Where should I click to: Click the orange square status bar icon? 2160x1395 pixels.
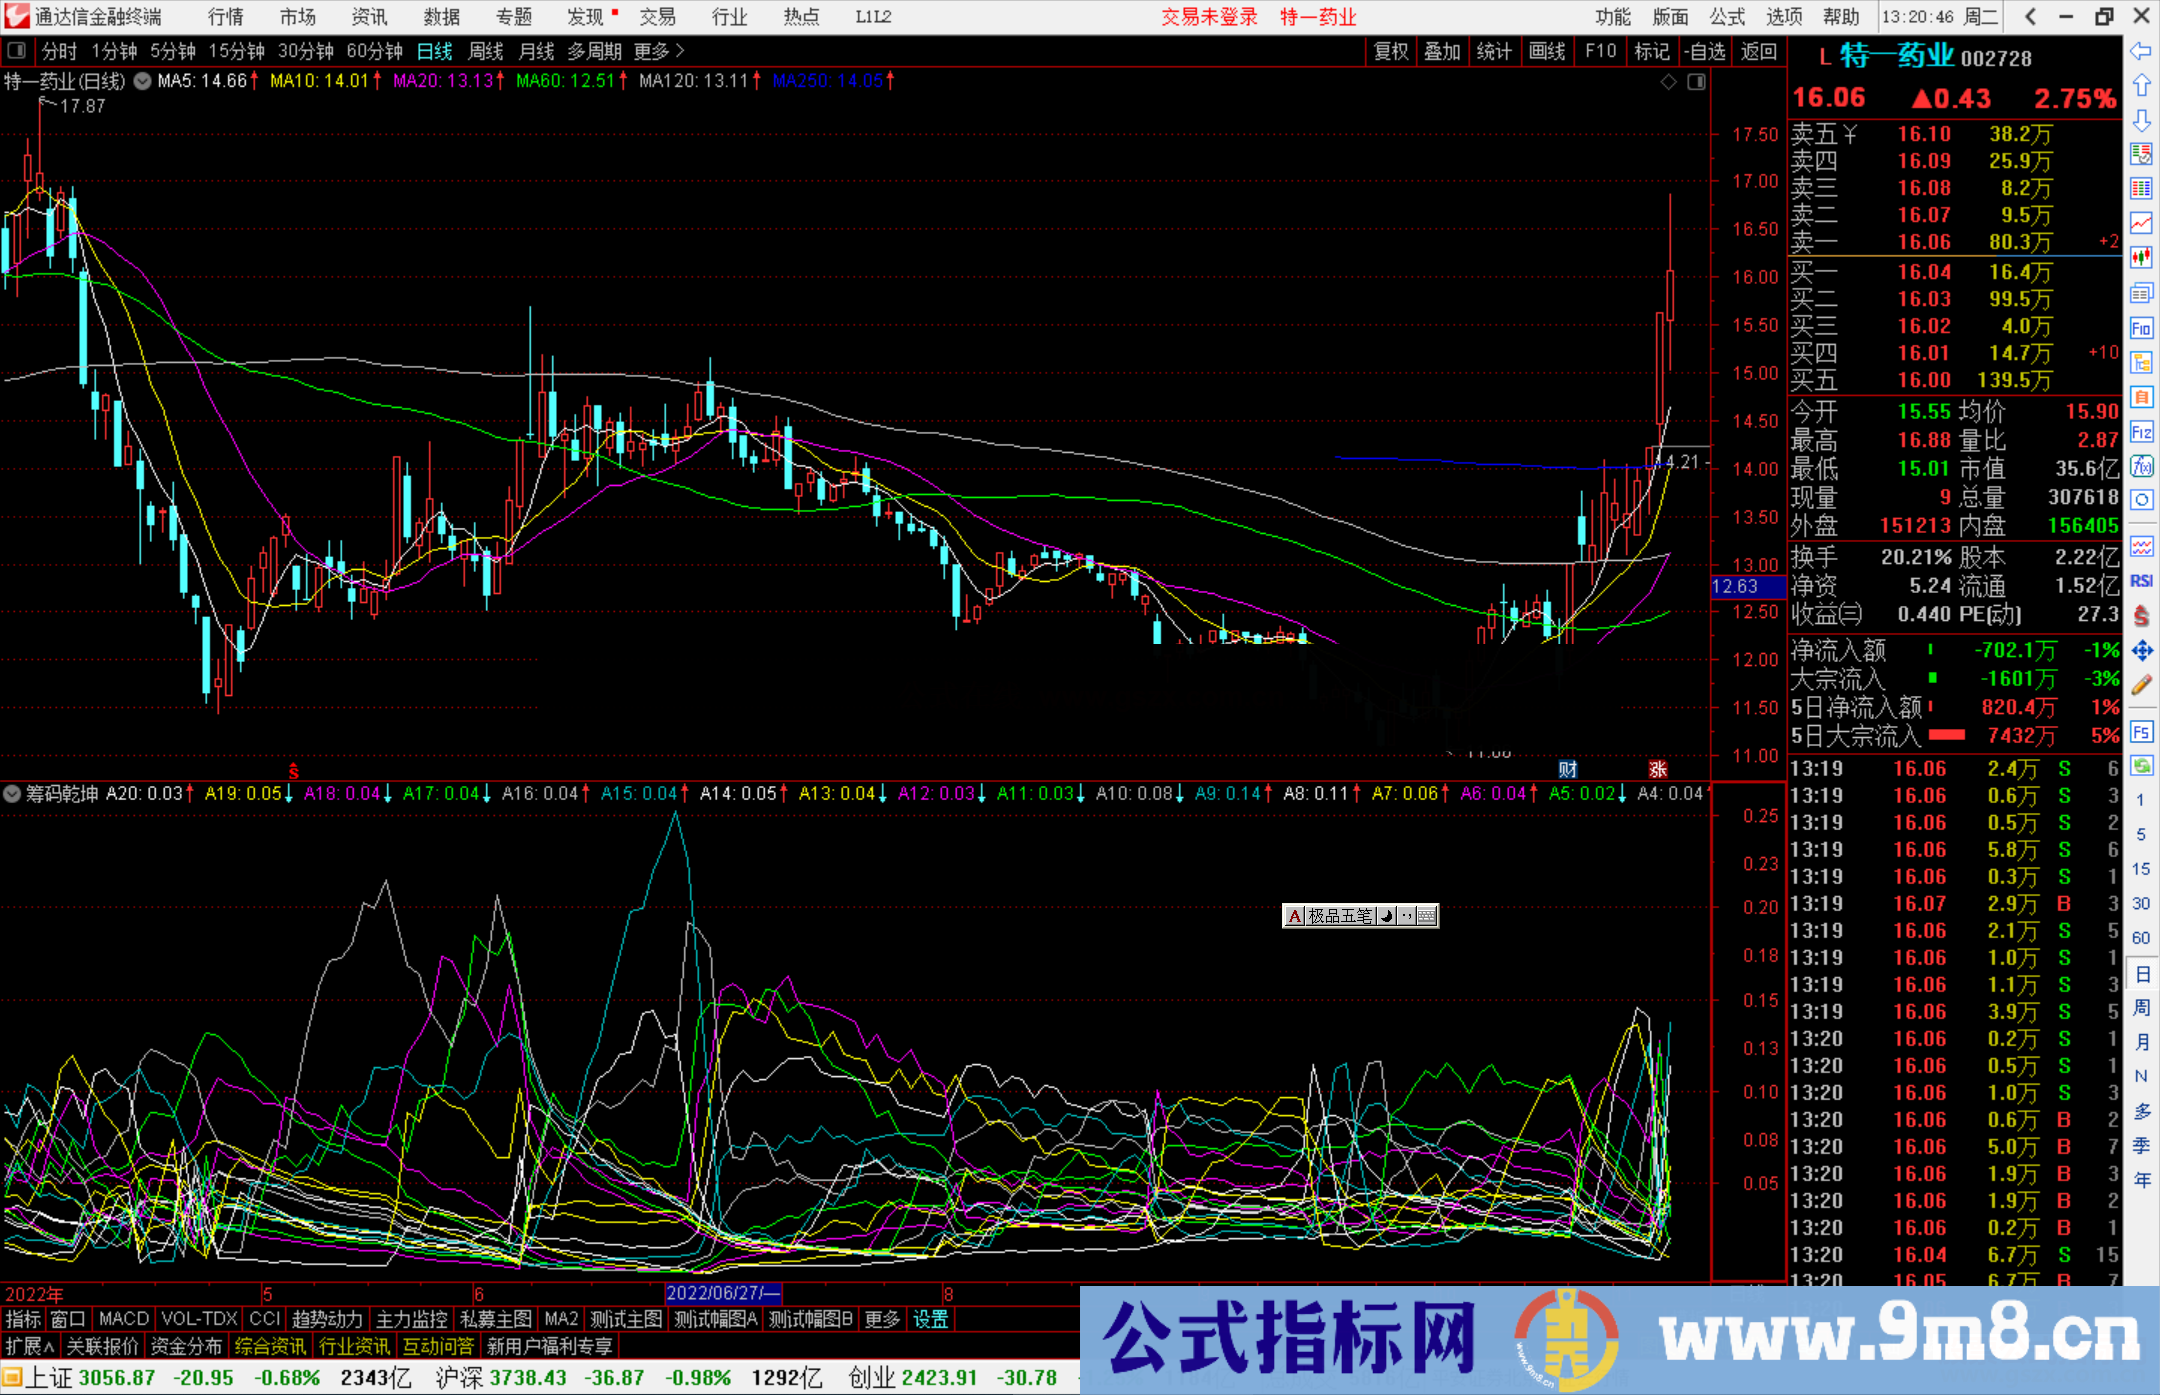coord(12,1377)
